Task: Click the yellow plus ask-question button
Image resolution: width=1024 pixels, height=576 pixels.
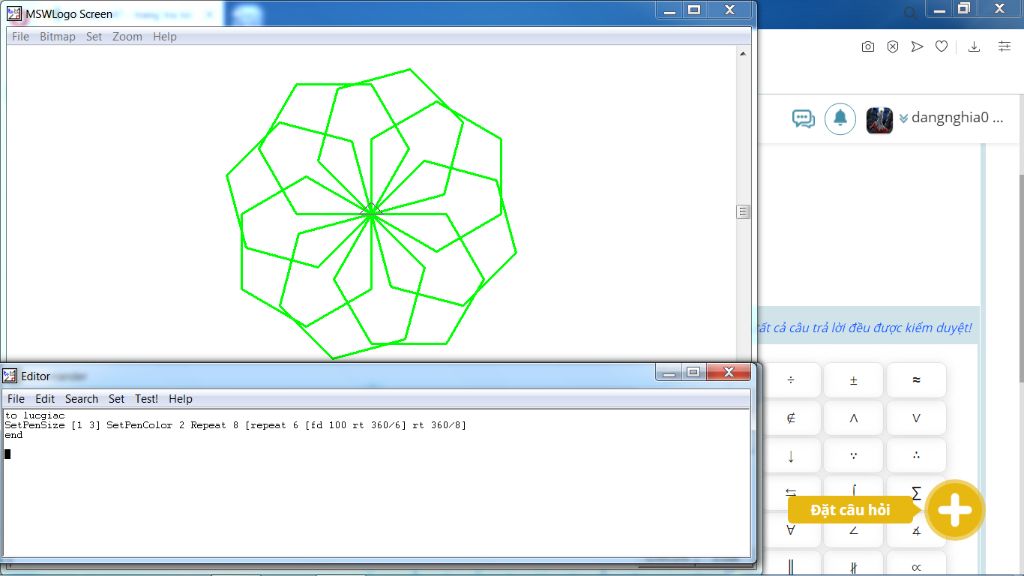Action: (x=955, y=510)
